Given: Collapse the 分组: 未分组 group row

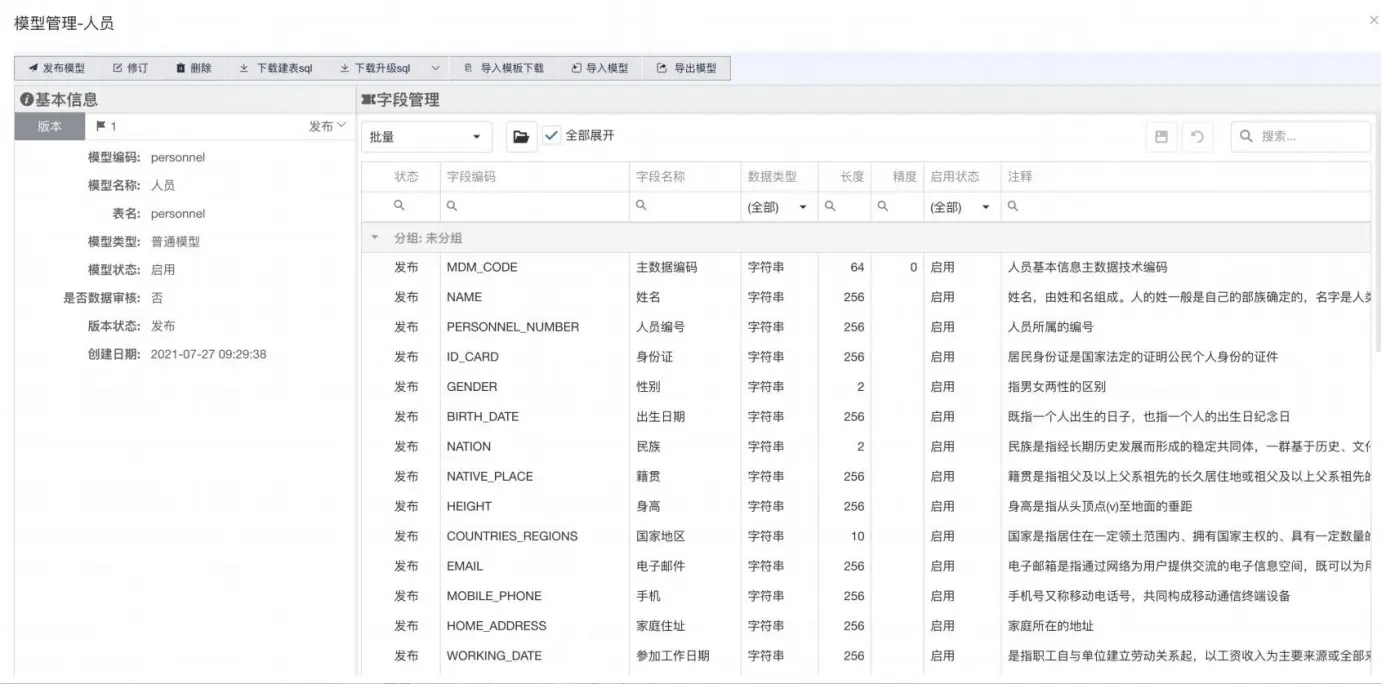Looking at the screenshot, I should 375,238.
